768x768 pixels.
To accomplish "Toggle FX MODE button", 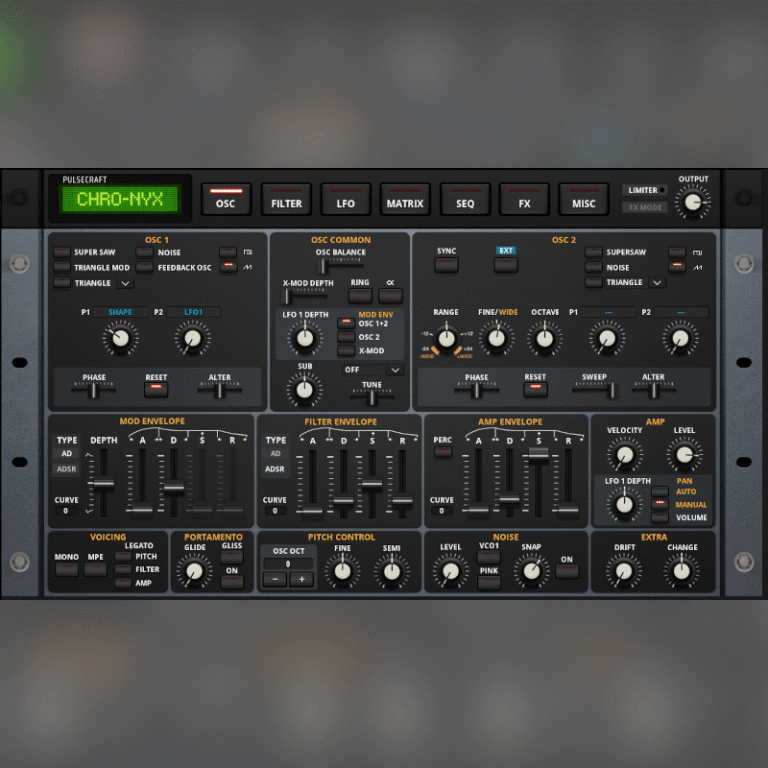I will pyautogui.click(x=645, y=207).
